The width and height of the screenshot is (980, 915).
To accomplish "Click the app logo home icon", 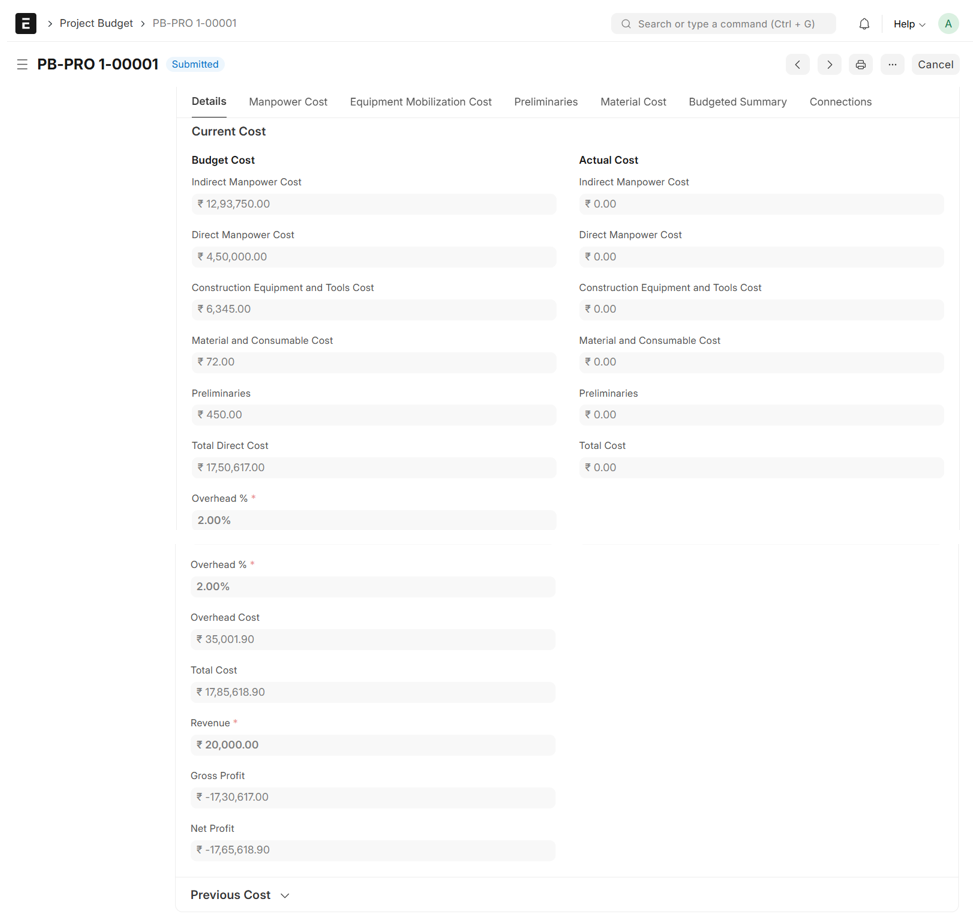I will click(26, 23).
